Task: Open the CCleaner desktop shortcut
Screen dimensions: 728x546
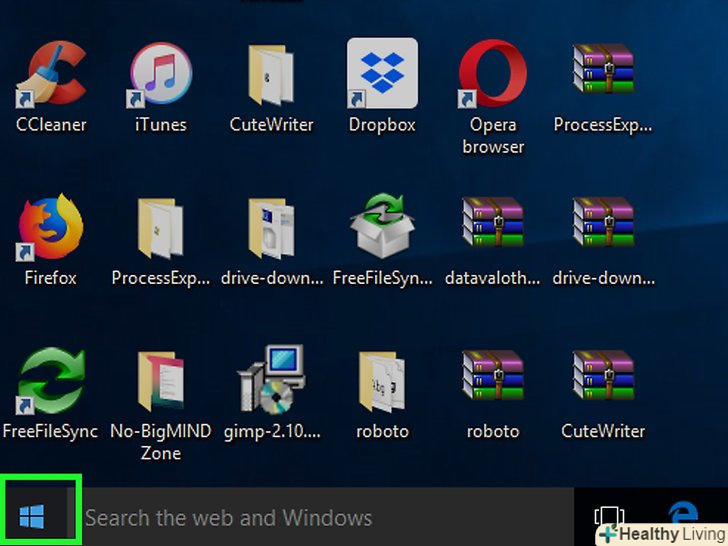Action: (x=51, y=75)
